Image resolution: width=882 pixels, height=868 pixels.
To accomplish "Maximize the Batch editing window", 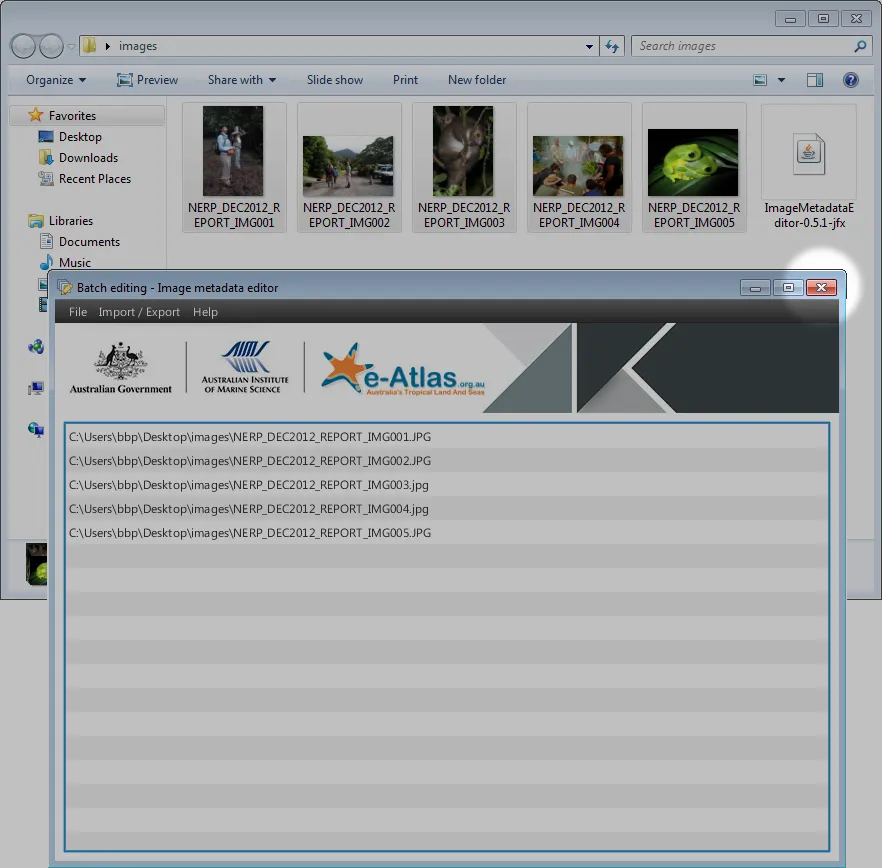I will pyautogui.click(x=788, y=287).
